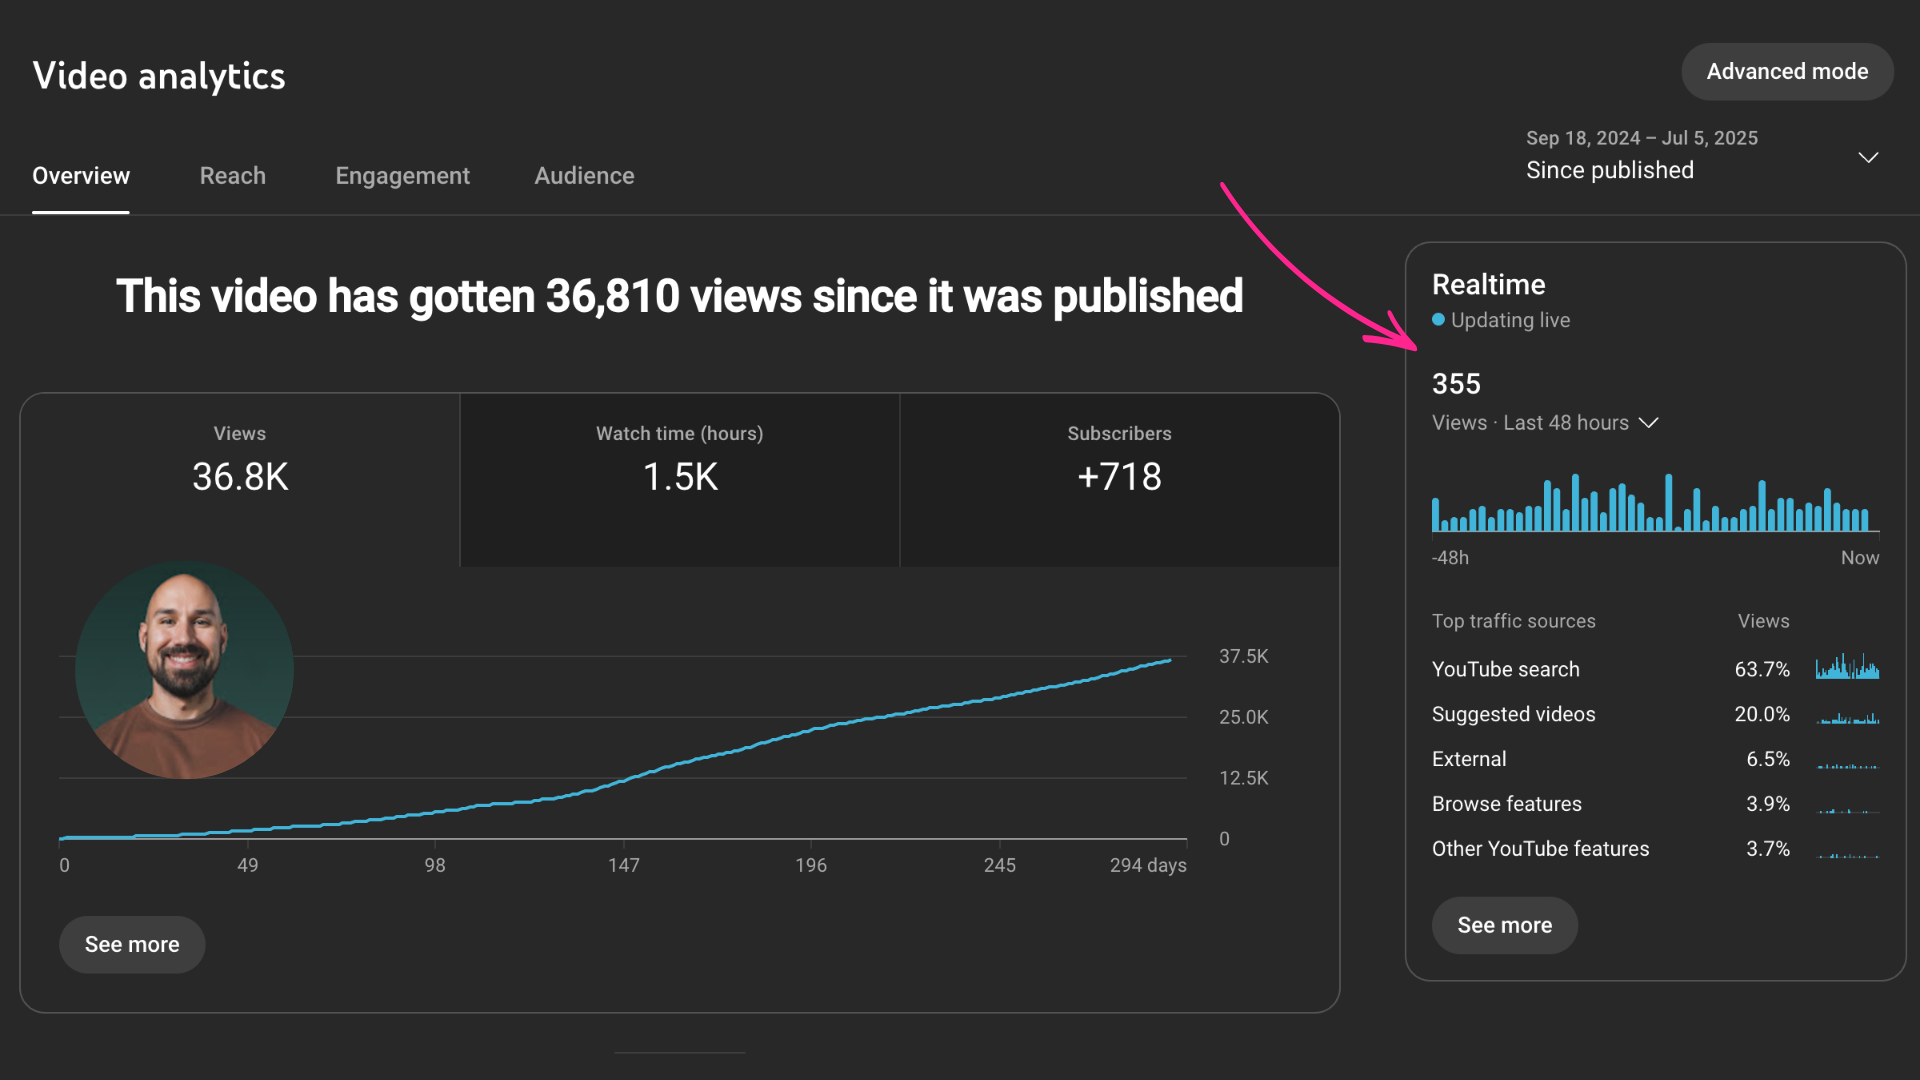
Task: Click the Realtime 48h bar chart
Action: coord(1655,503)
